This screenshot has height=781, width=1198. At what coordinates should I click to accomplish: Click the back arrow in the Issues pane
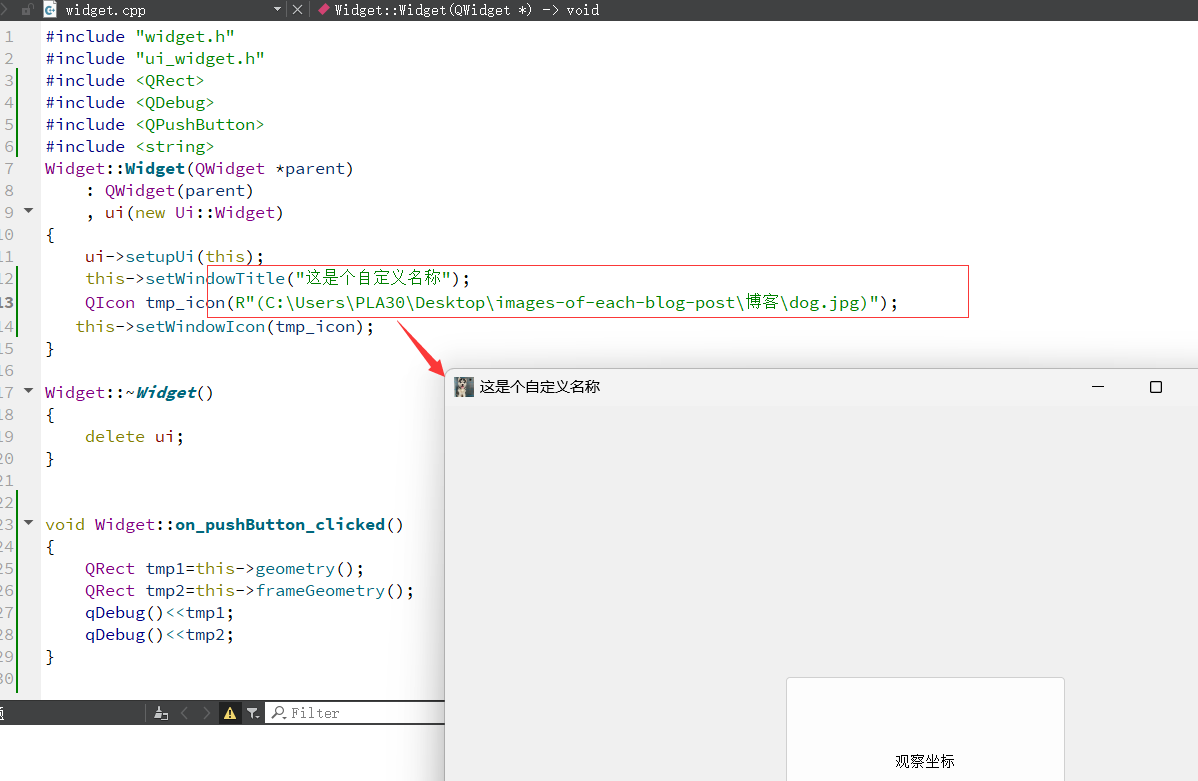tap(184, 712)
